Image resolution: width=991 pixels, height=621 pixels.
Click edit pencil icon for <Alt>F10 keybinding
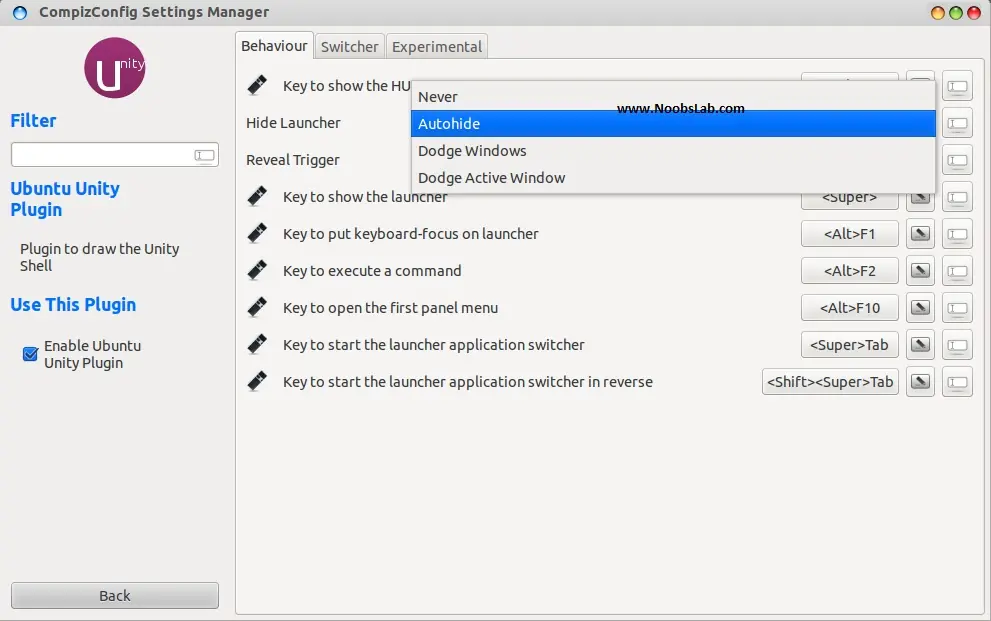point(920,308)
